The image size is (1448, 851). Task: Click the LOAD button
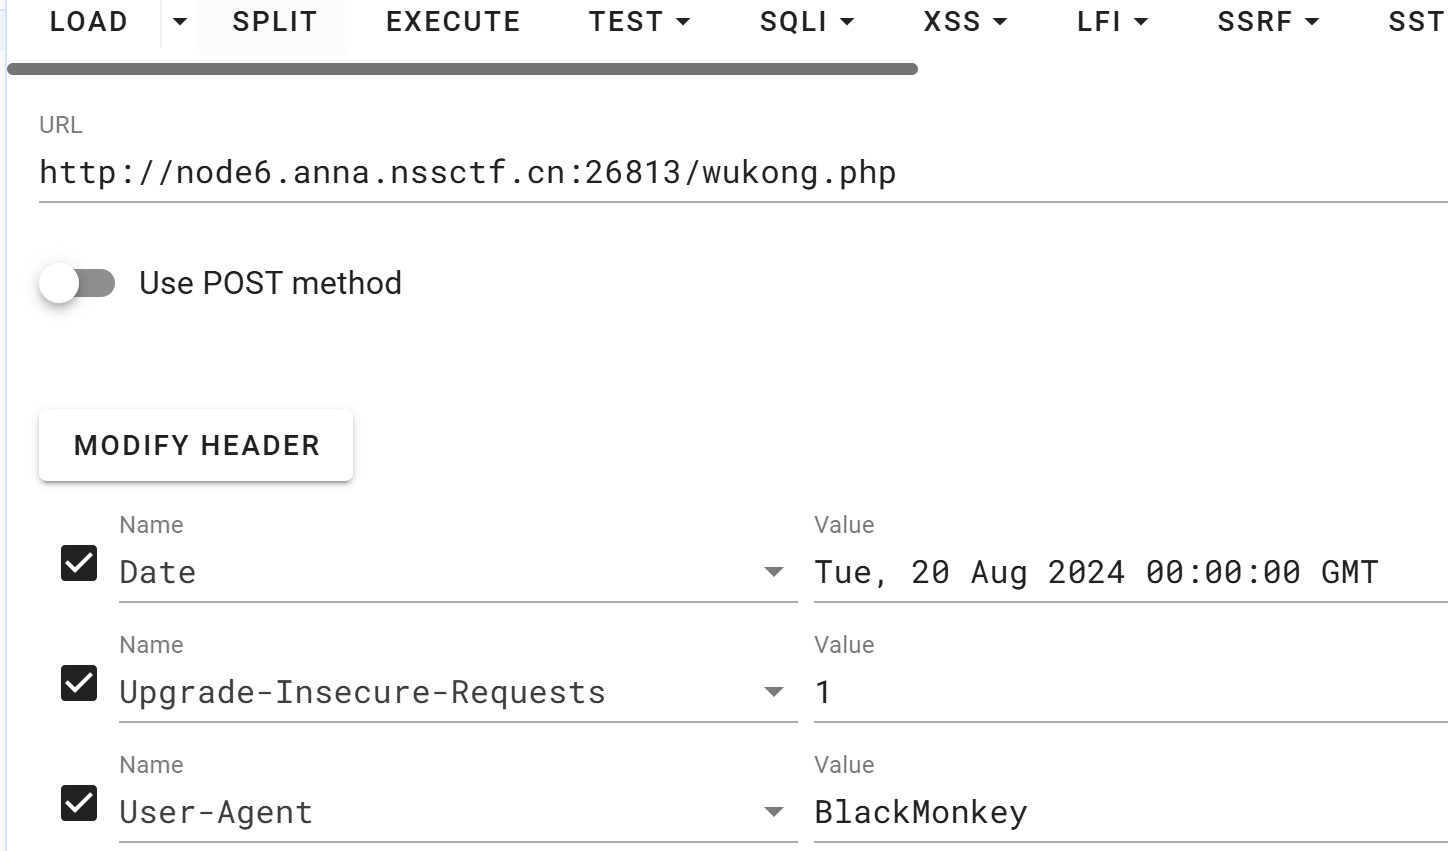(88, 22)
